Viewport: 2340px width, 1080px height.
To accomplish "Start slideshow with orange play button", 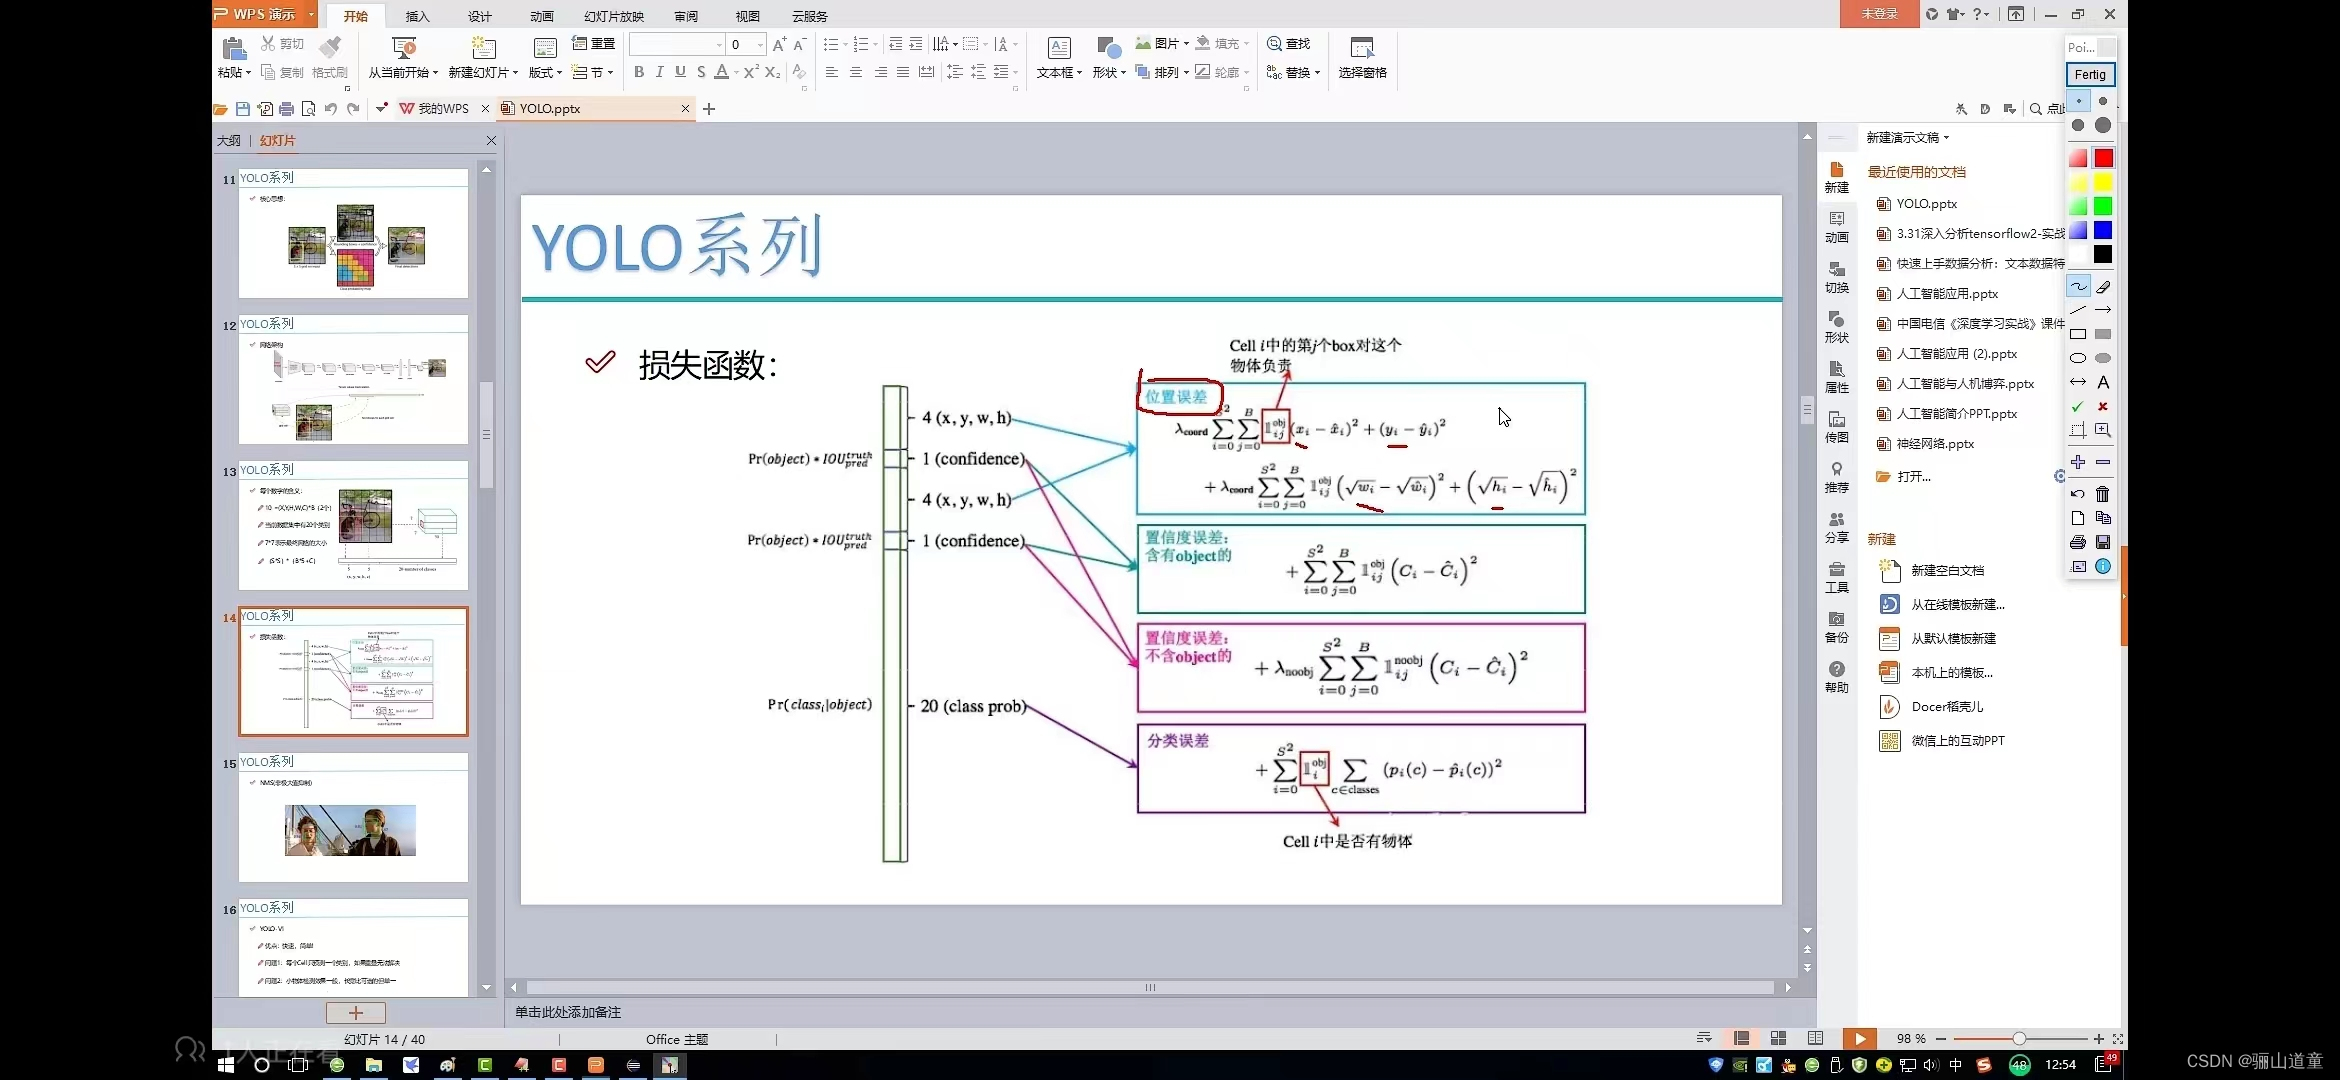I will click(1859, 1039).
